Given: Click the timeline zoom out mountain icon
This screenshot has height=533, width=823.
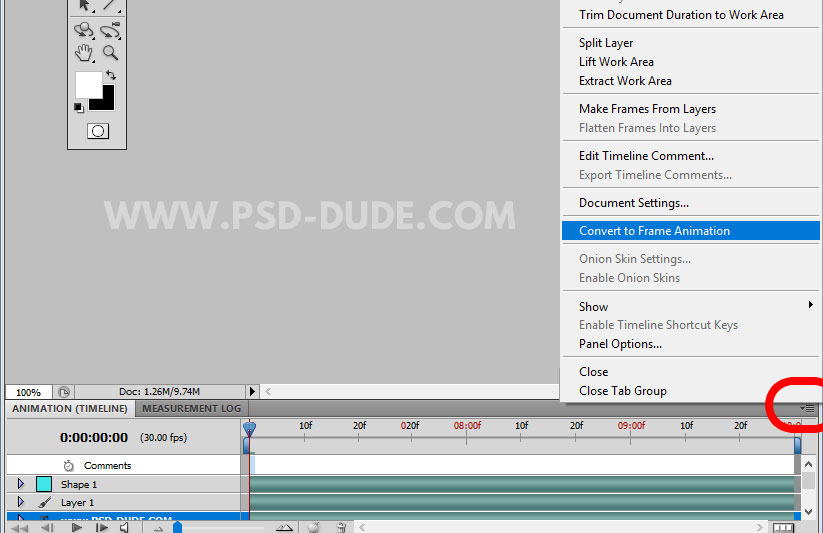Looking at the screenshot, I should (x=159, y=529).
